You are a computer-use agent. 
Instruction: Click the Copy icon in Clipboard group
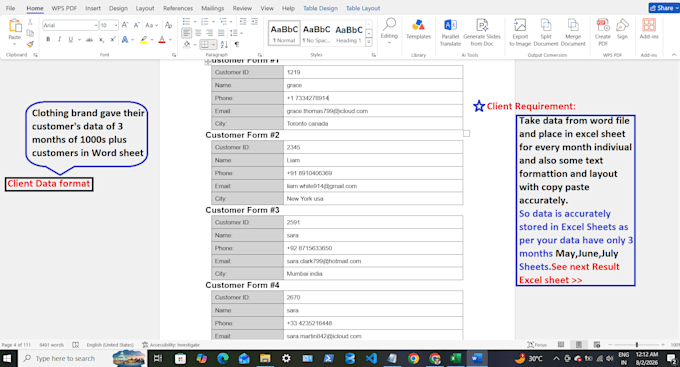[30, 33]
